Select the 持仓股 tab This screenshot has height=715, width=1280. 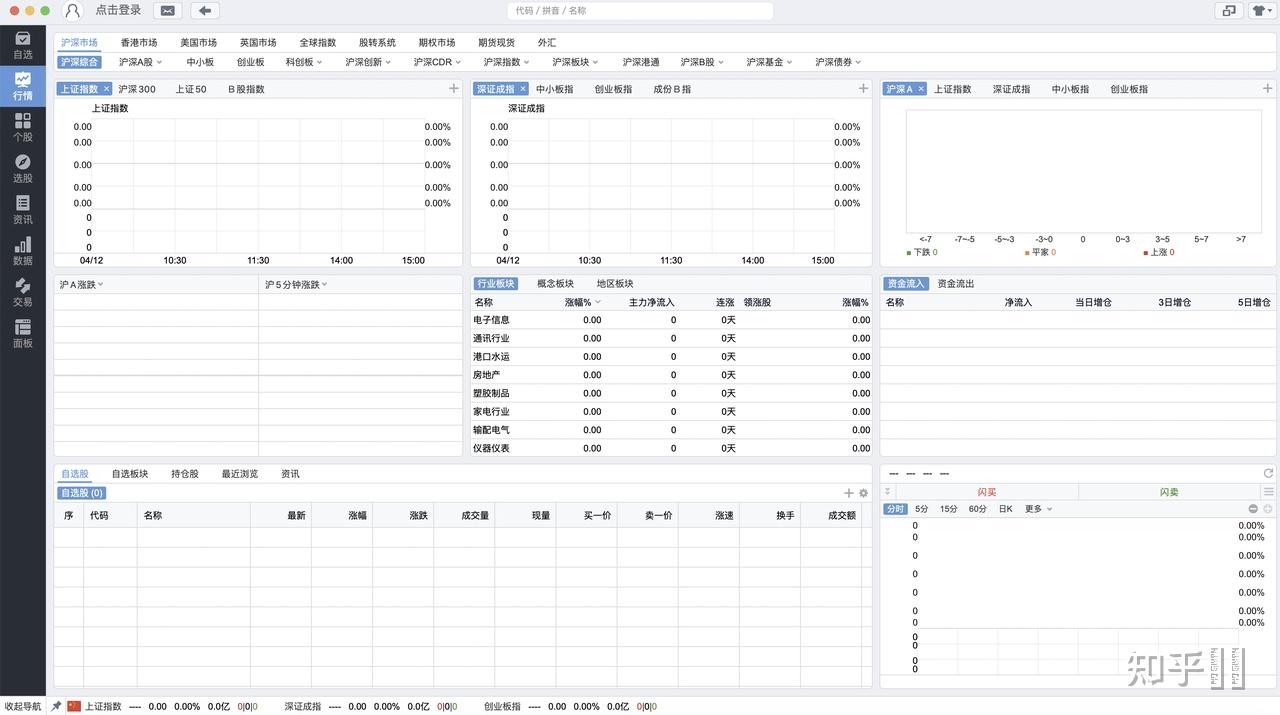pos(184,474)
